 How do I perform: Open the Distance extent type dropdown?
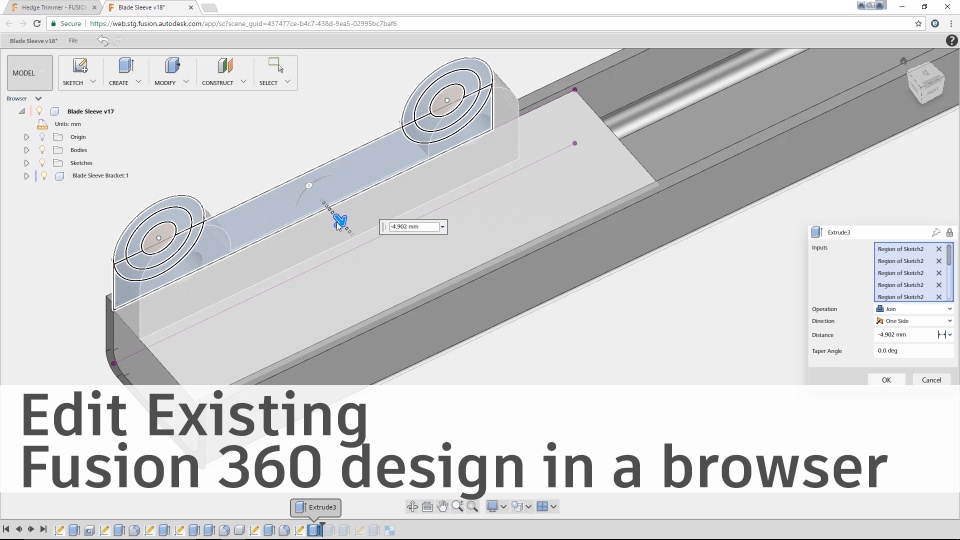[945, 334]
